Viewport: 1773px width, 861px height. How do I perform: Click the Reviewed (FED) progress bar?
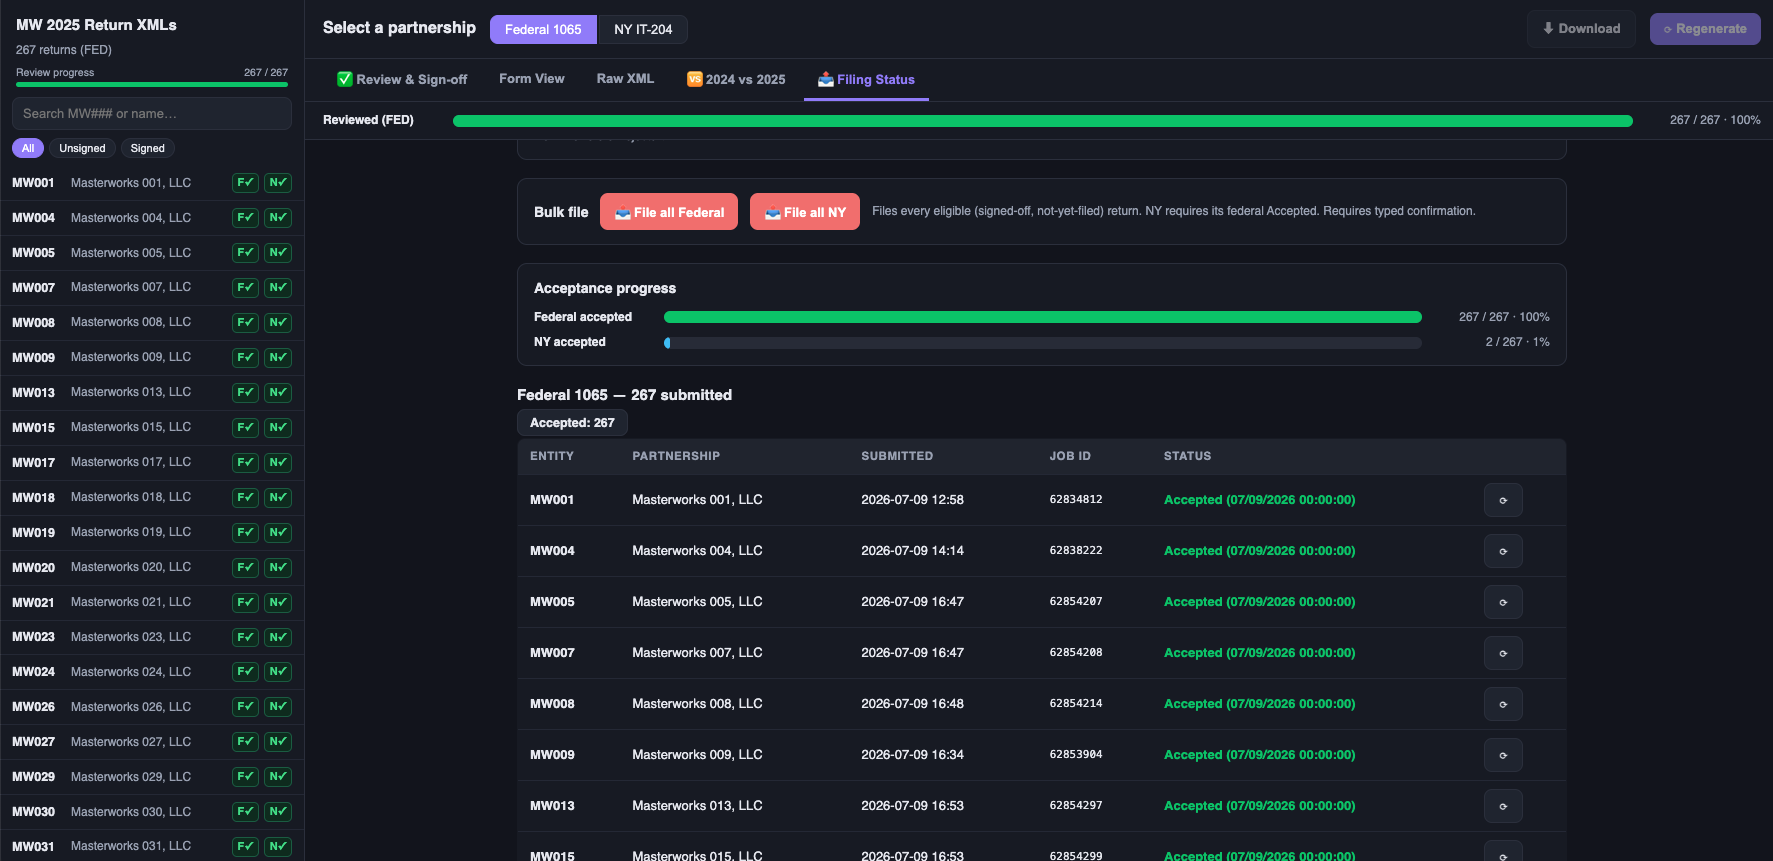[x=1043, y=121]
